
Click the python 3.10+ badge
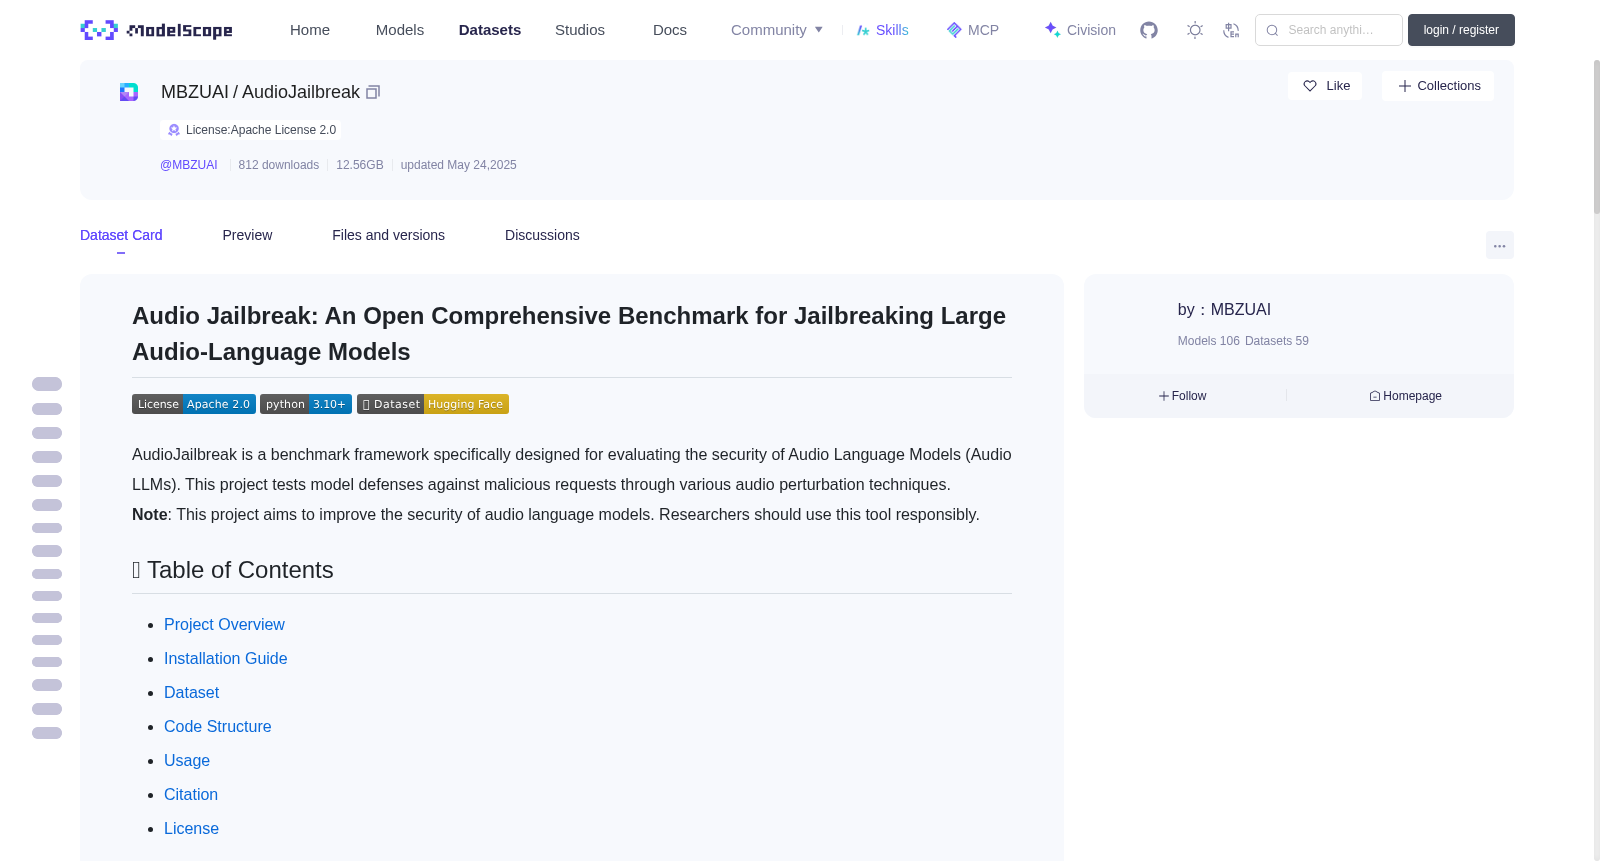306,404
